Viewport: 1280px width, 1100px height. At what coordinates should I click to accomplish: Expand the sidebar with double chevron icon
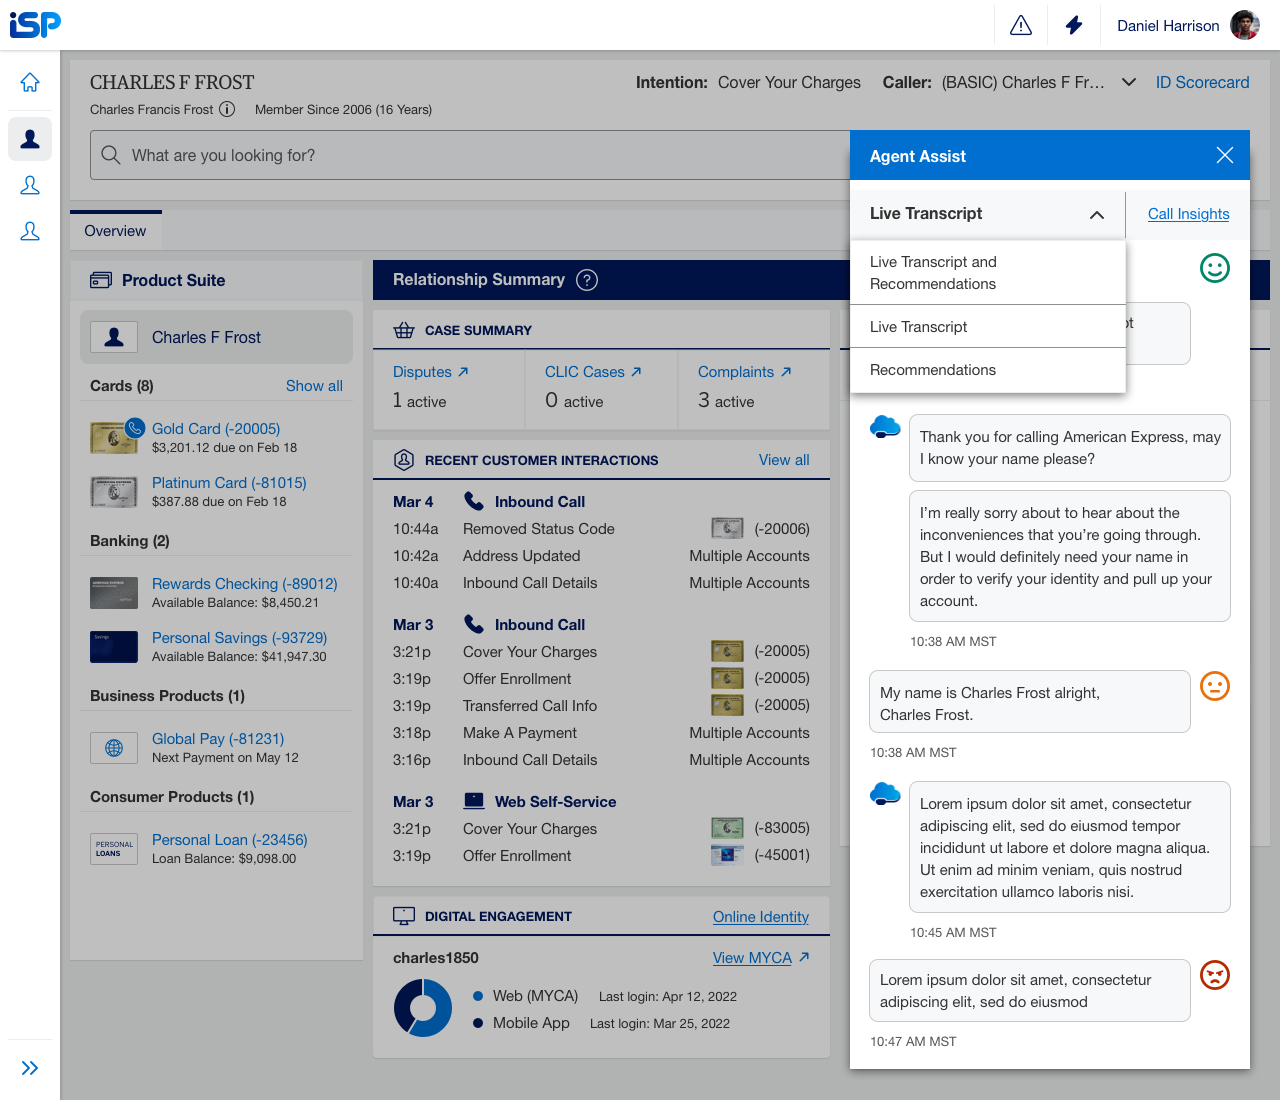point(30,1068)
